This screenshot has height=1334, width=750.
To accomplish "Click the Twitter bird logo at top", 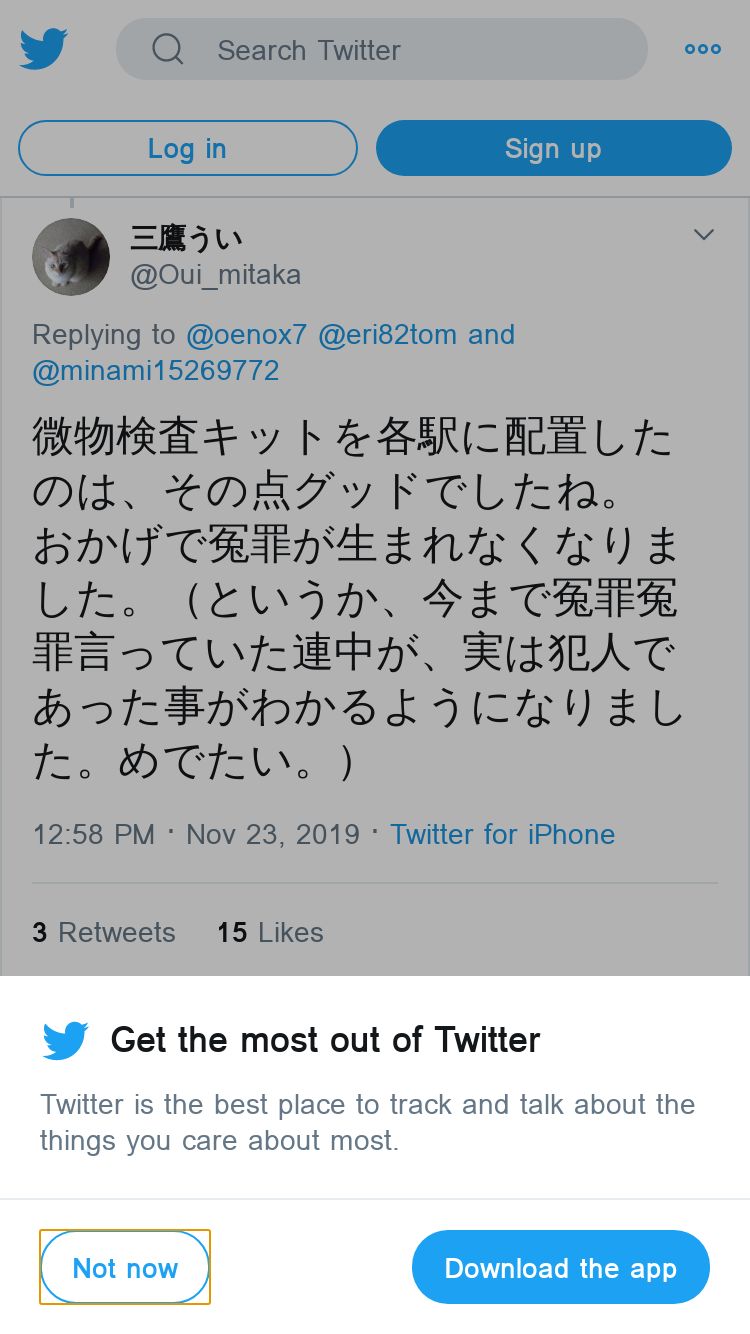I will click(x=44, y=49).
